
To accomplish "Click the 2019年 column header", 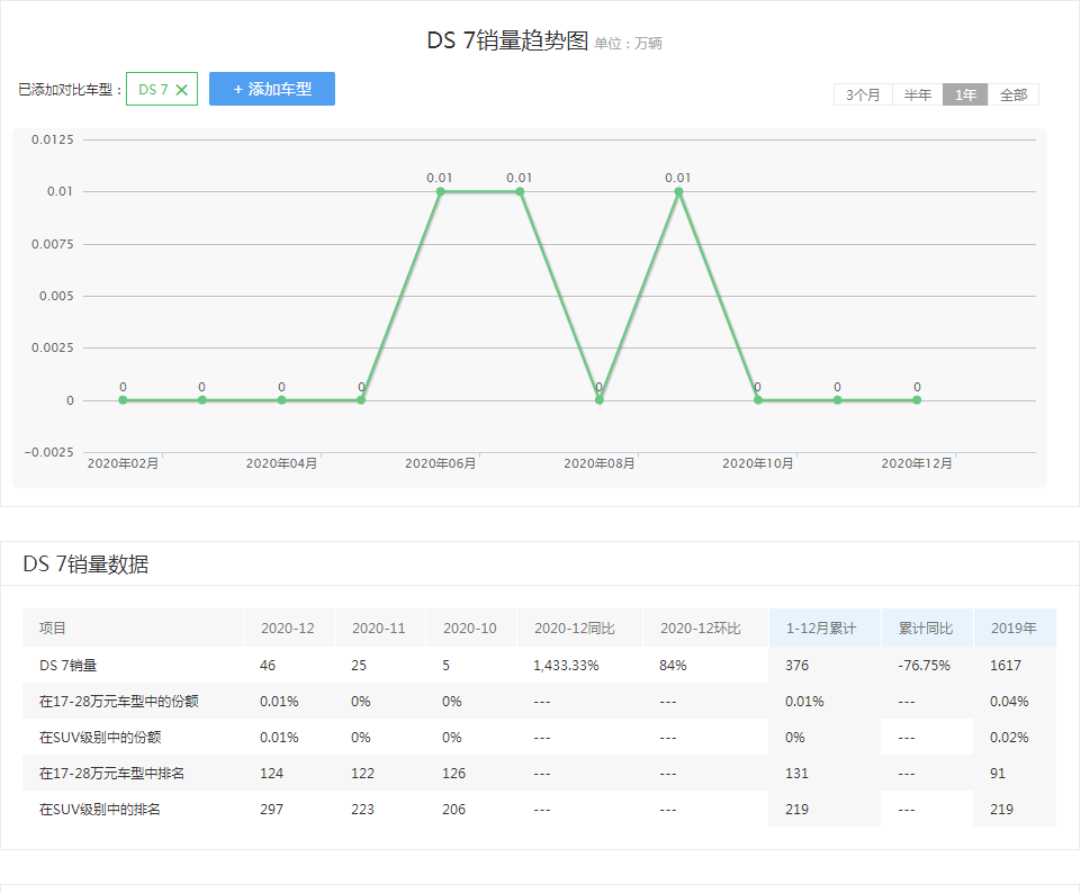I will pos(1013,629).
